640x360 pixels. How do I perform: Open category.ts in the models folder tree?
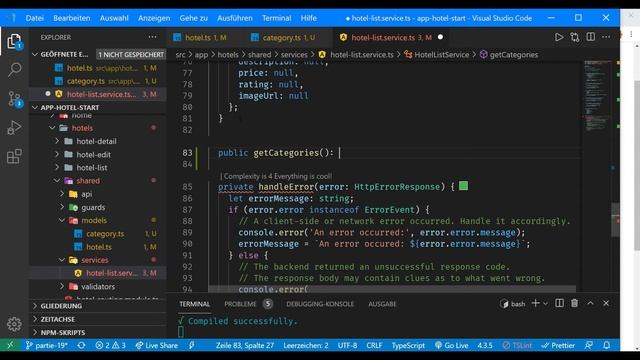105,234
